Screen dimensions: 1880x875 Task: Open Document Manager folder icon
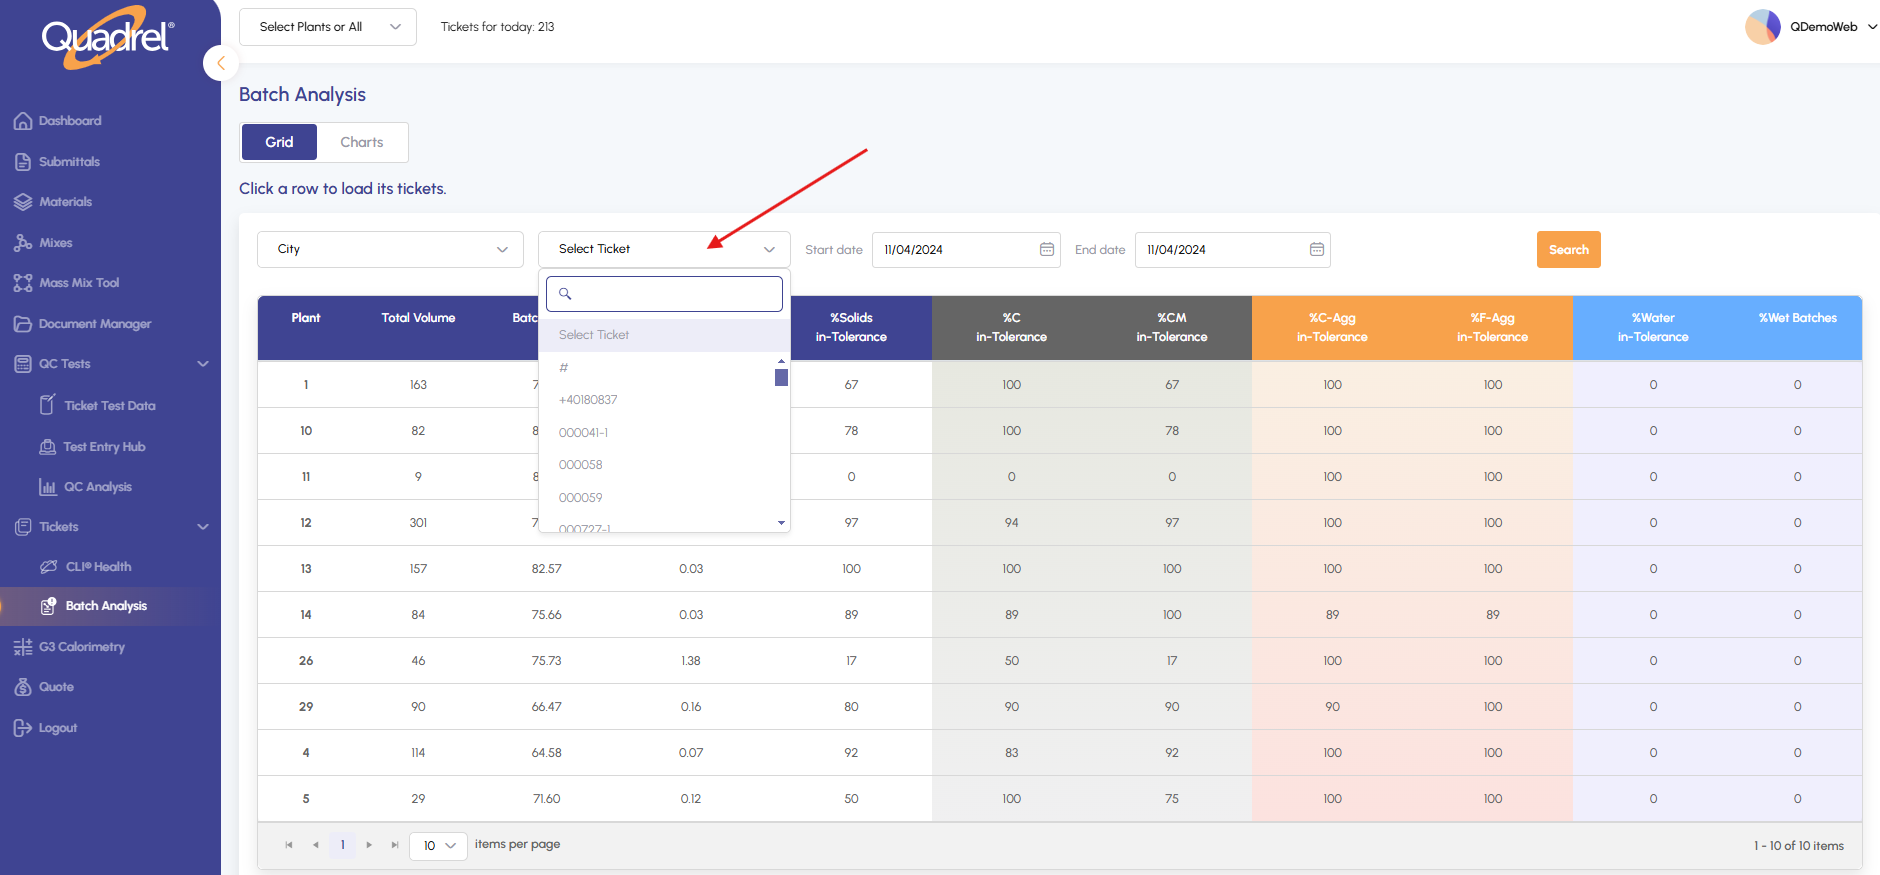pyautogui.click(x=23, y=324)
